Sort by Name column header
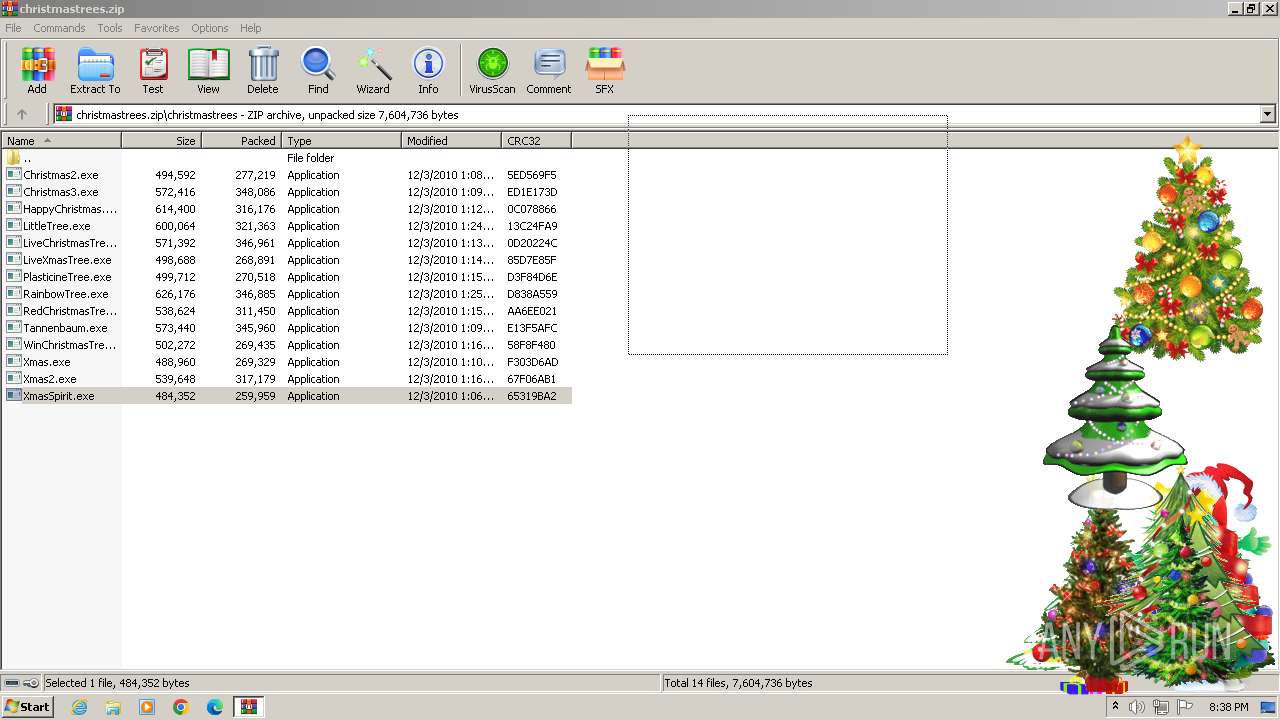This screenshot has height=720, width=1280. (61, 141)
